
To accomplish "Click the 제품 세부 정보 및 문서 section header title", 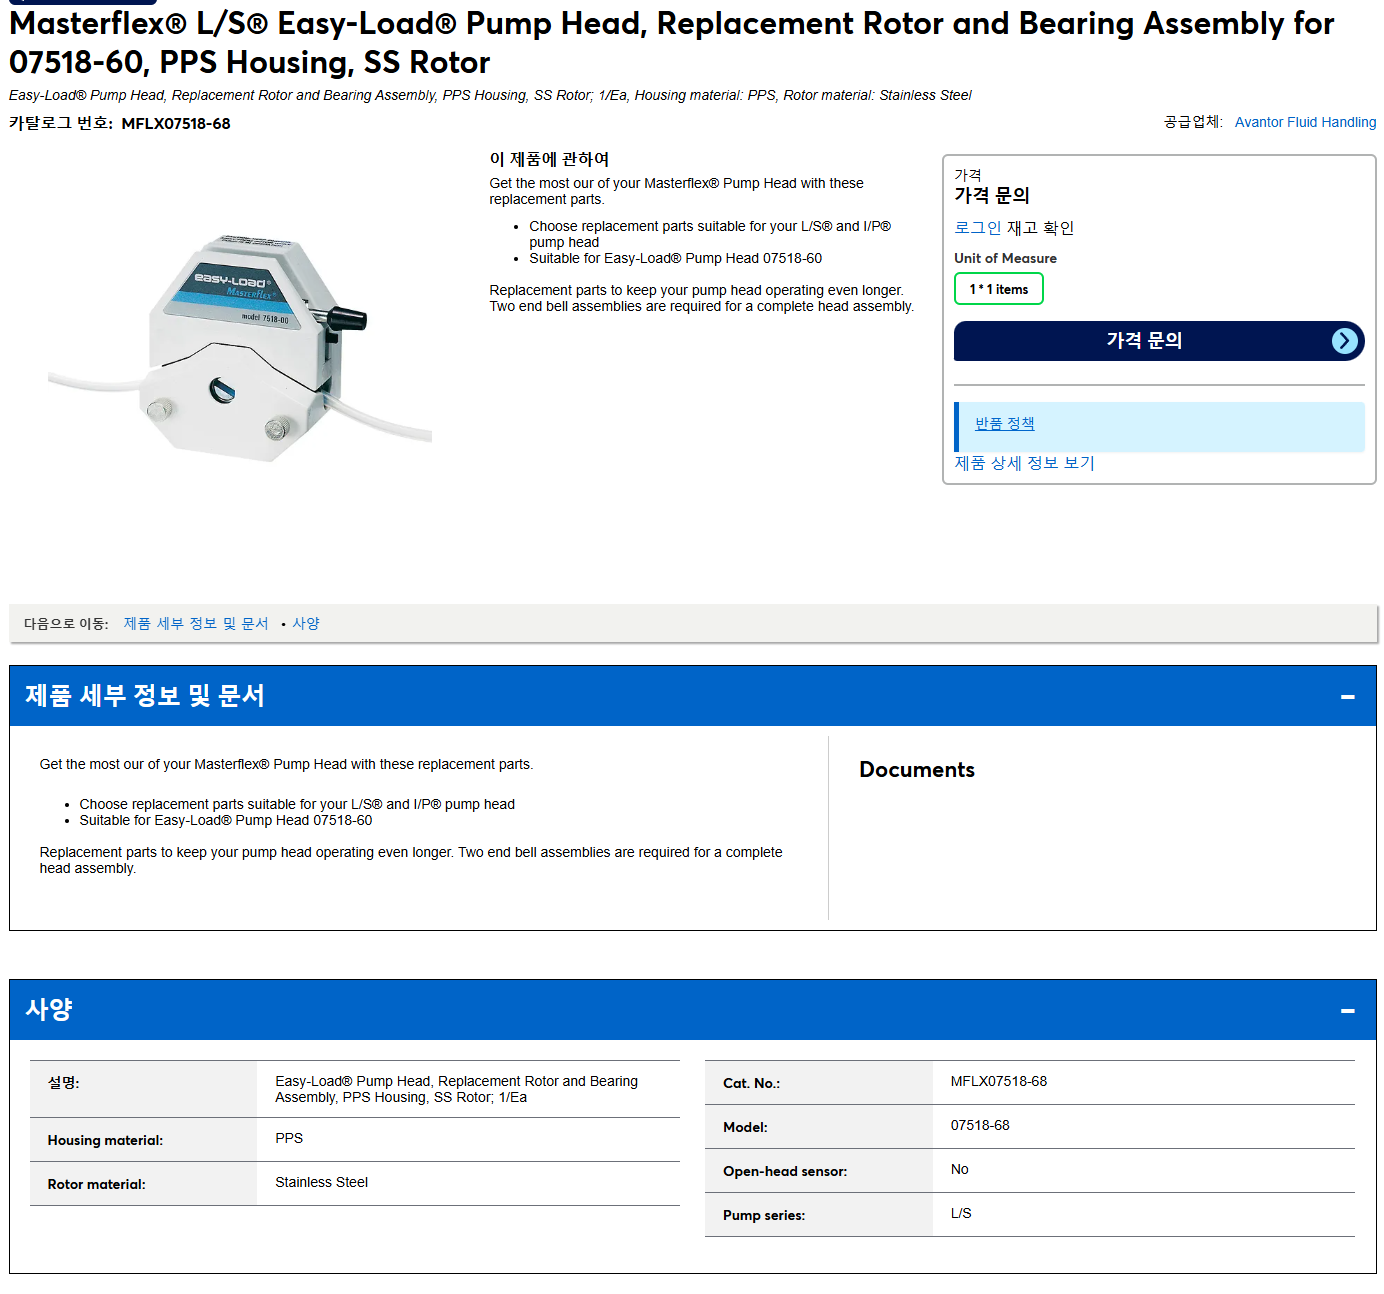I will pos(145,696).
